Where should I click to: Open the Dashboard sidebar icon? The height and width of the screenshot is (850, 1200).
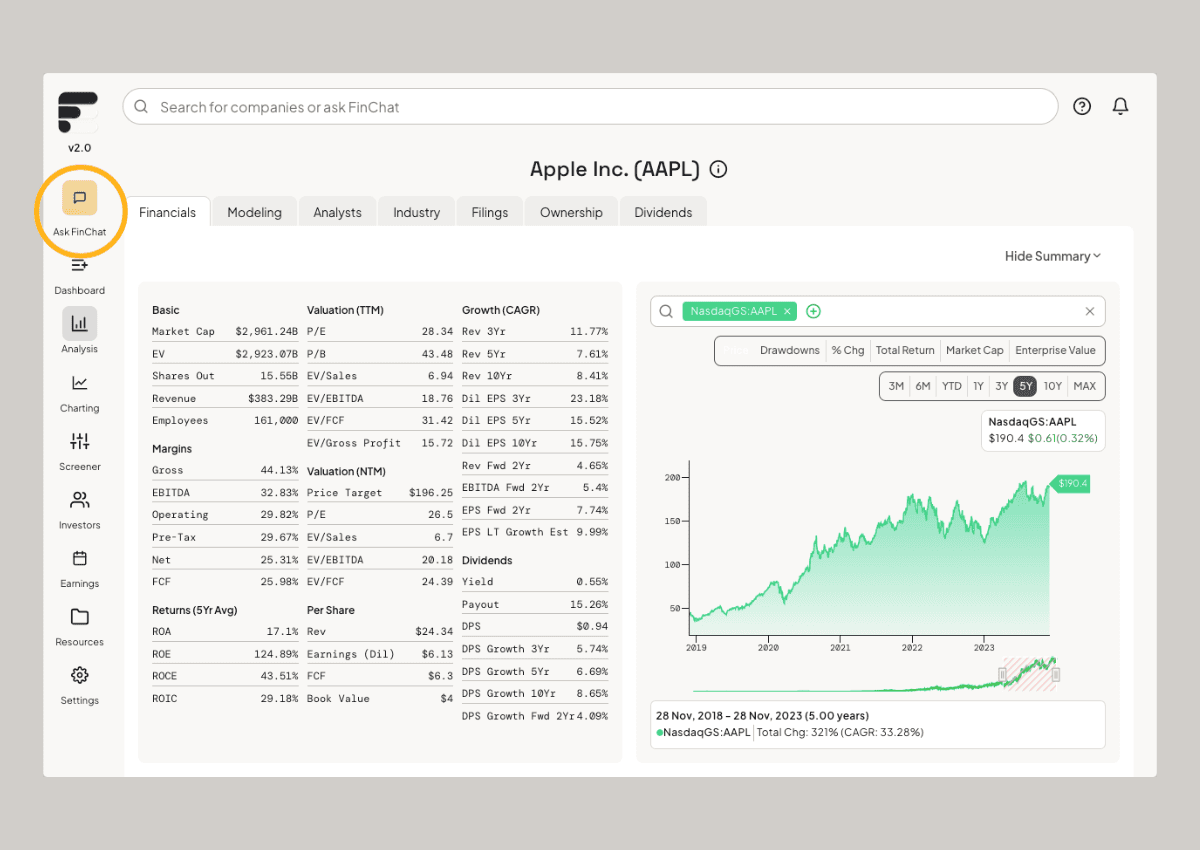tap(79, 265)
